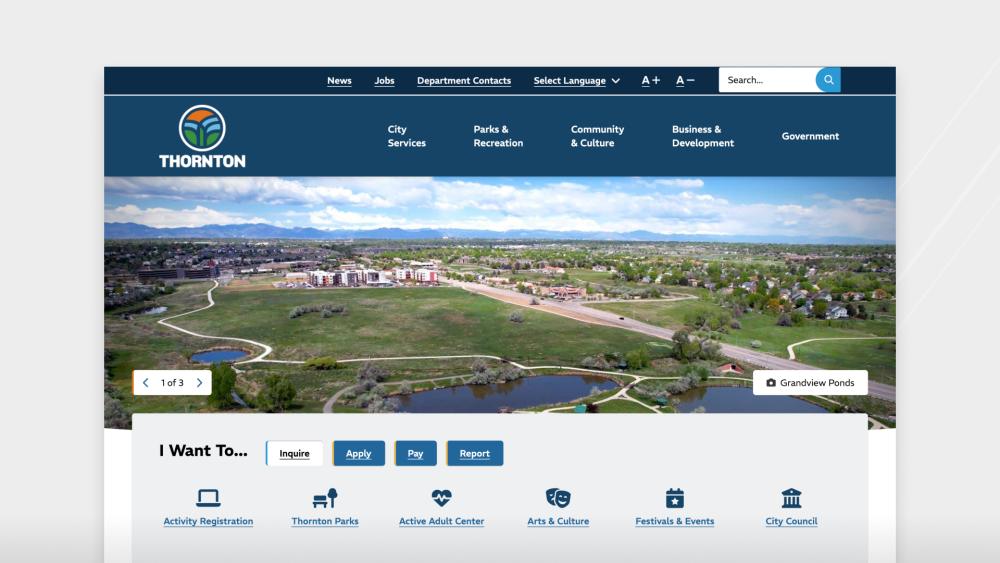Click the laptop Activity Registration icon
This screenshot has height=563, width=1000.
[208, 498]
